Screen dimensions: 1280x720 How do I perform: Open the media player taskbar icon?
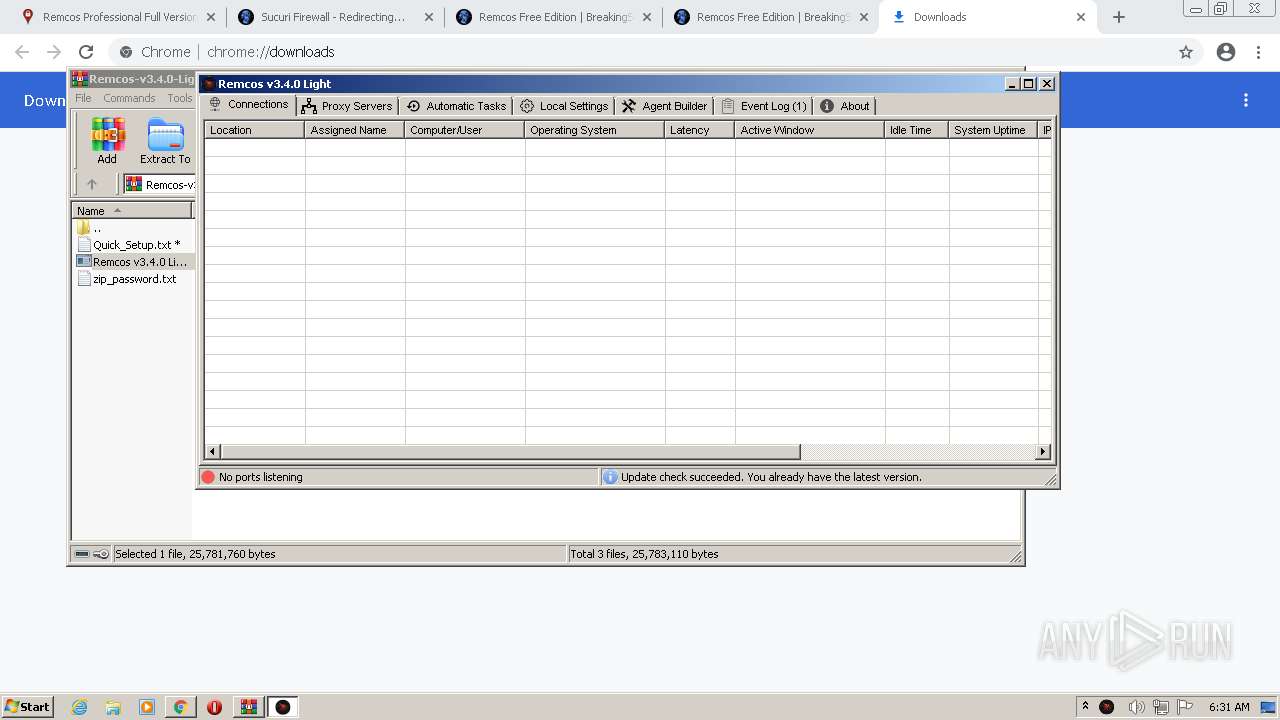tap(147, 707)
